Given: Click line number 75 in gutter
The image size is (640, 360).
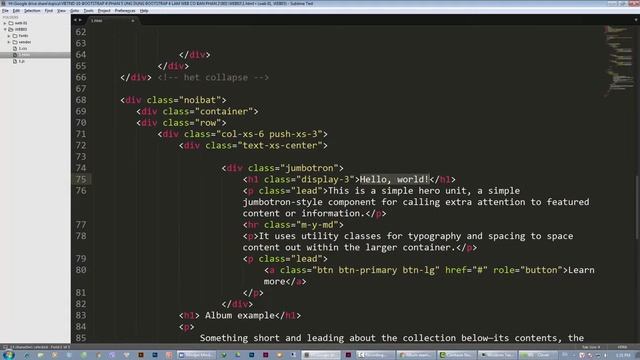Looking at the screenshot, I should pyautogui.click(x=81, y=180).
